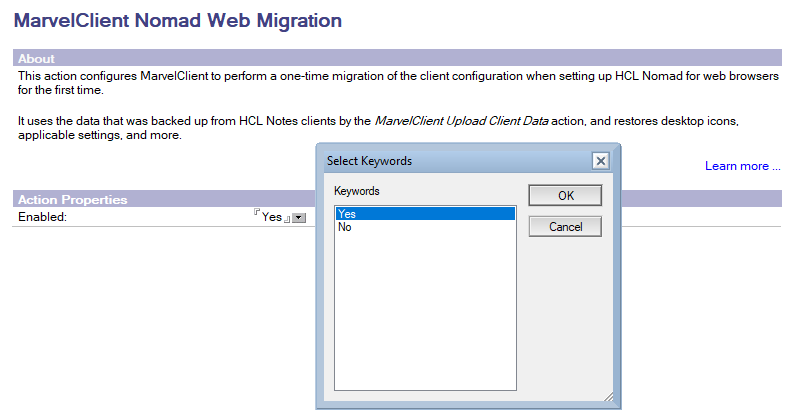The image size is (791, 418).
Task: Dismiss the dialog with Cancel
Action: (x=565, y=227)
